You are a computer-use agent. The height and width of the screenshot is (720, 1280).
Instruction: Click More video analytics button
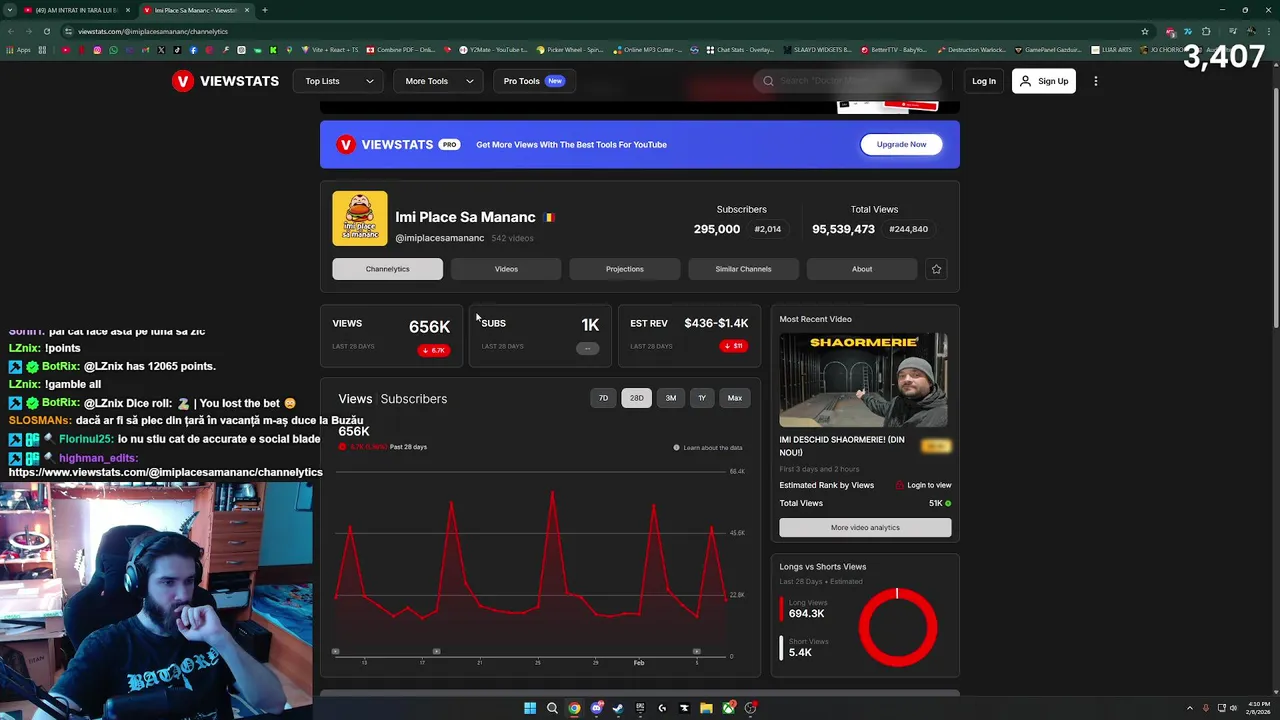865,527
